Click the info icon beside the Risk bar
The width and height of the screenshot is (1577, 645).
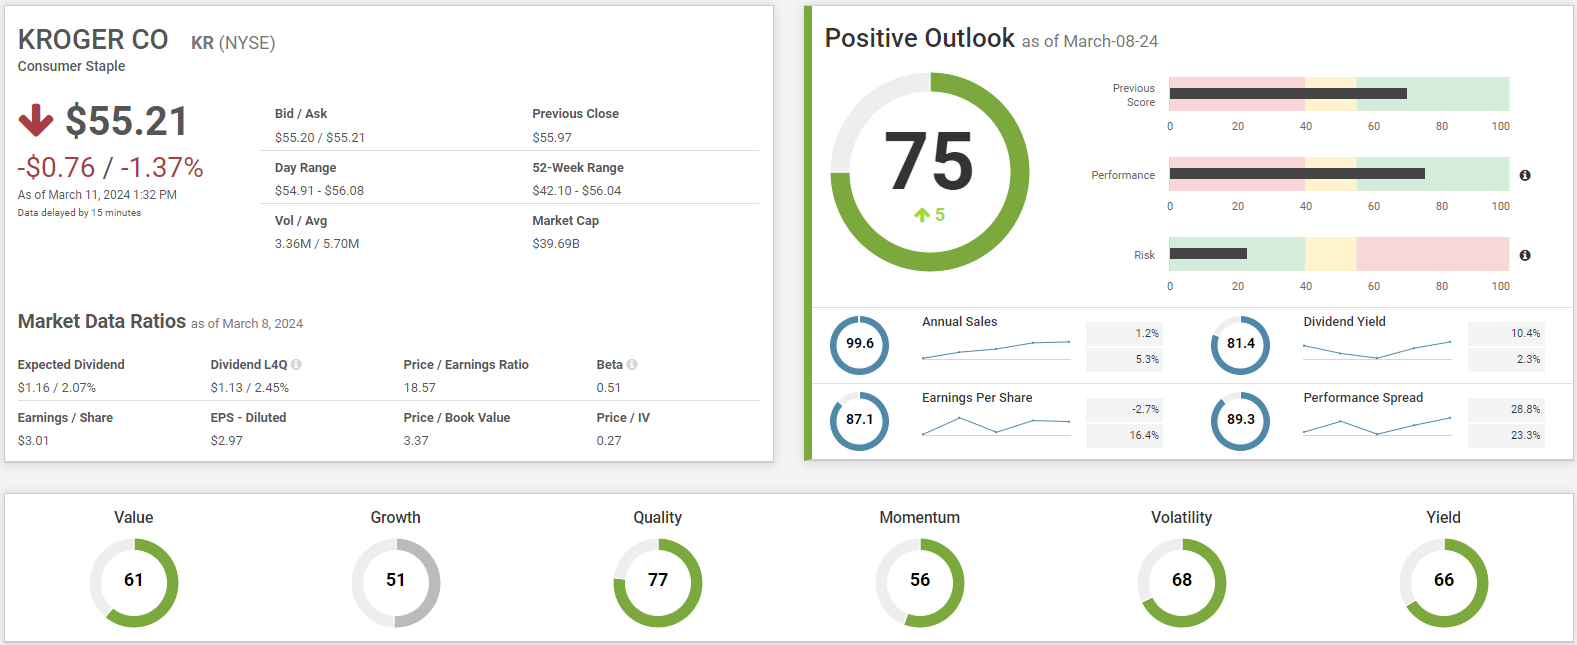[1525, 255]
